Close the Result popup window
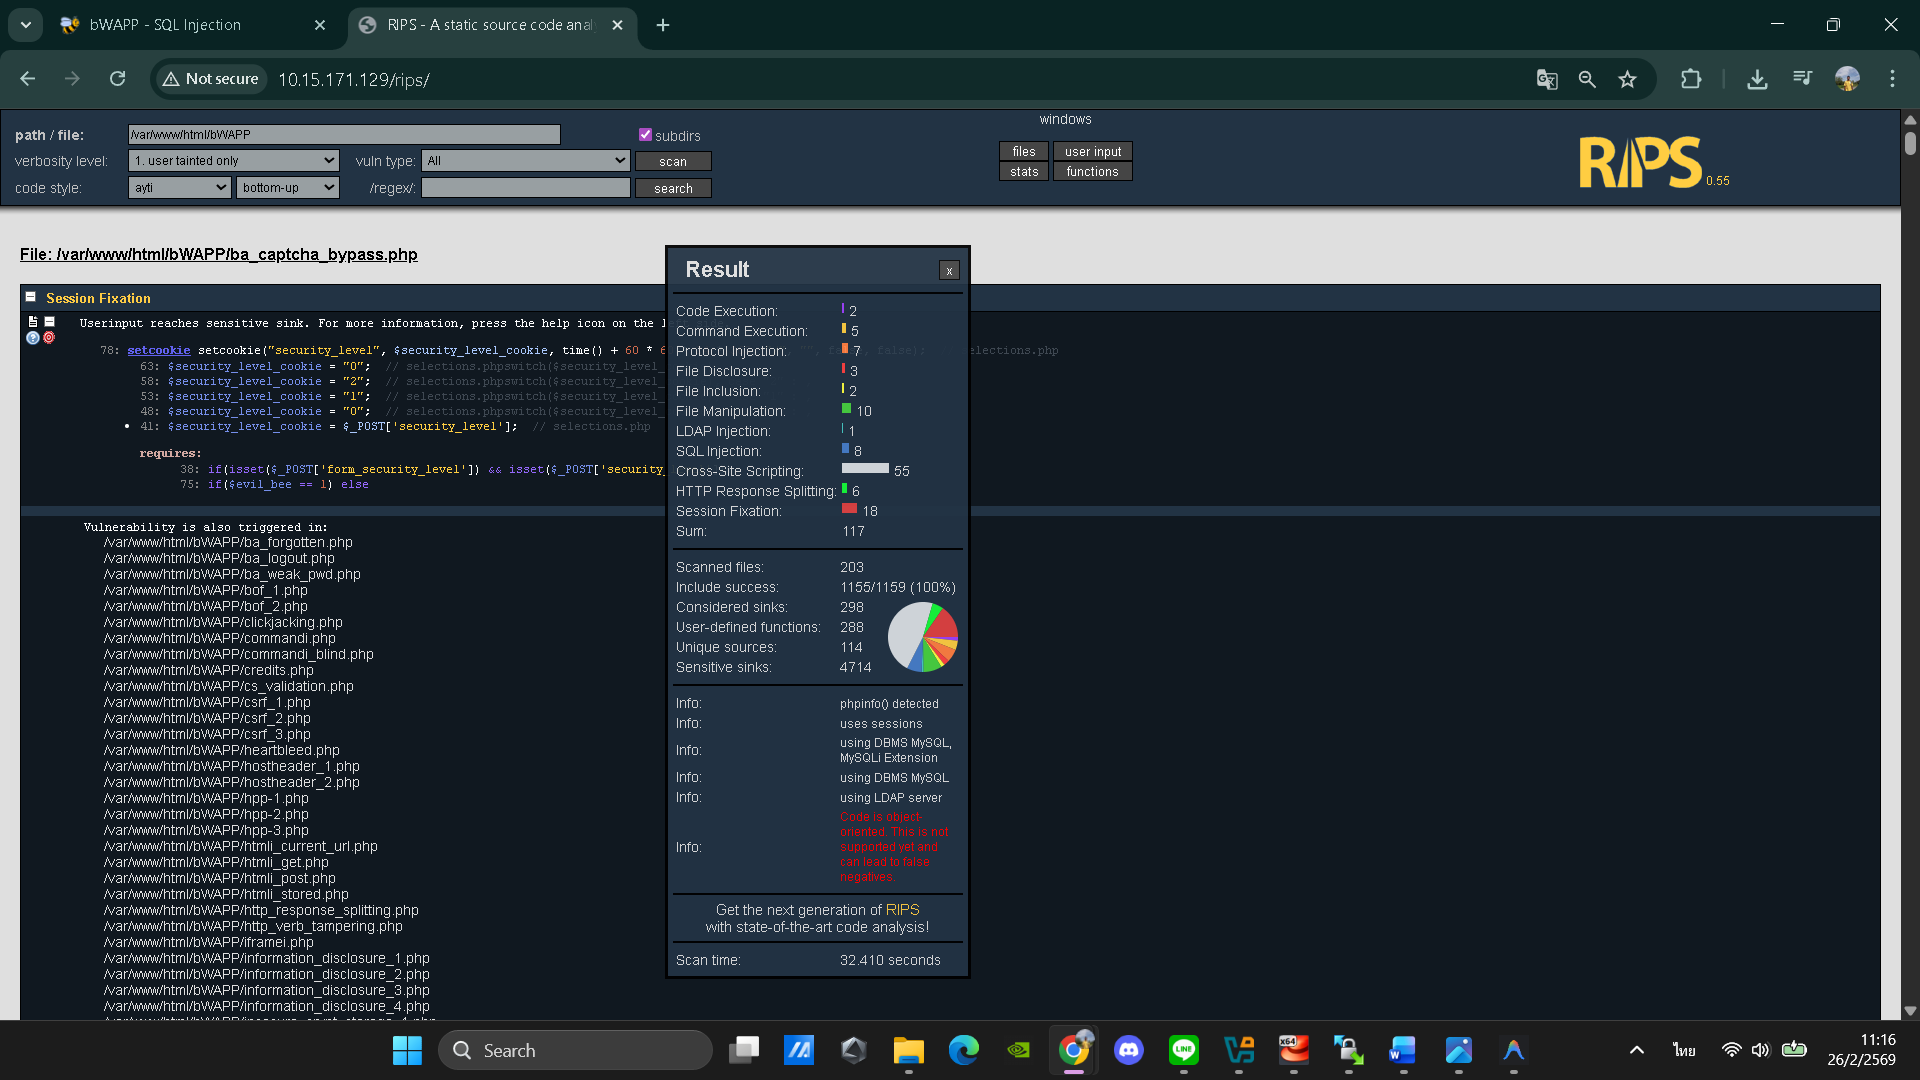The image size is (1920, 1080). point(949,270)
